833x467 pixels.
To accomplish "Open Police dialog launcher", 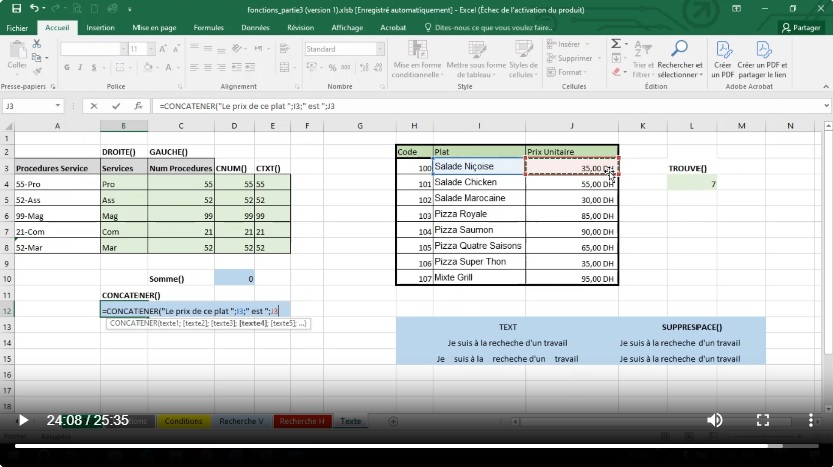I will [x=180, y=87].
